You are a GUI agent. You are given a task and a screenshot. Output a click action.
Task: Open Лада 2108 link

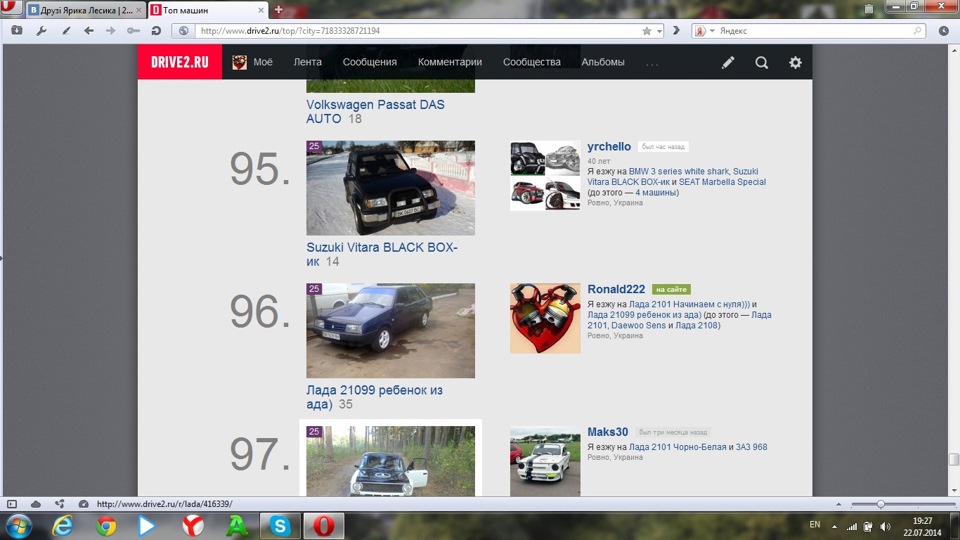697,325
